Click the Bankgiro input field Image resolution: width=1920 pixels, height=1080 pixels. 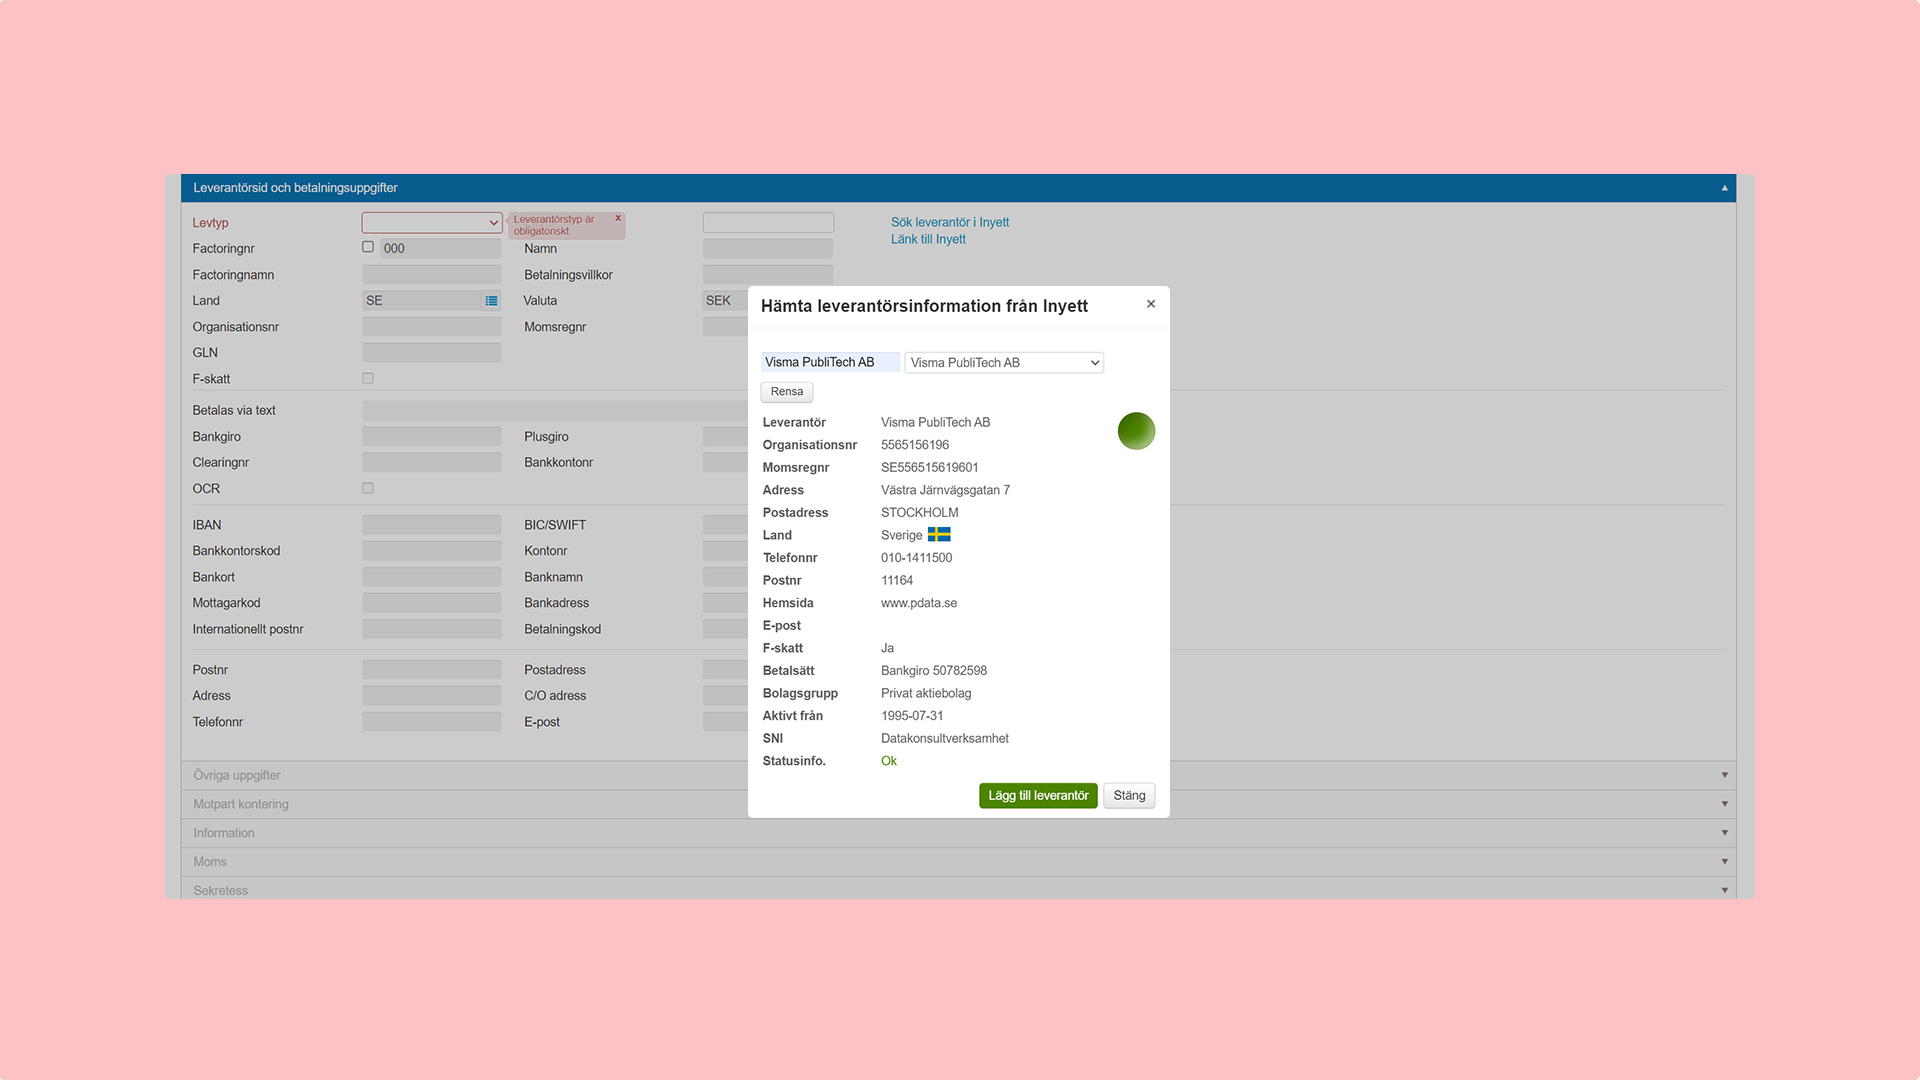(432, 437)
